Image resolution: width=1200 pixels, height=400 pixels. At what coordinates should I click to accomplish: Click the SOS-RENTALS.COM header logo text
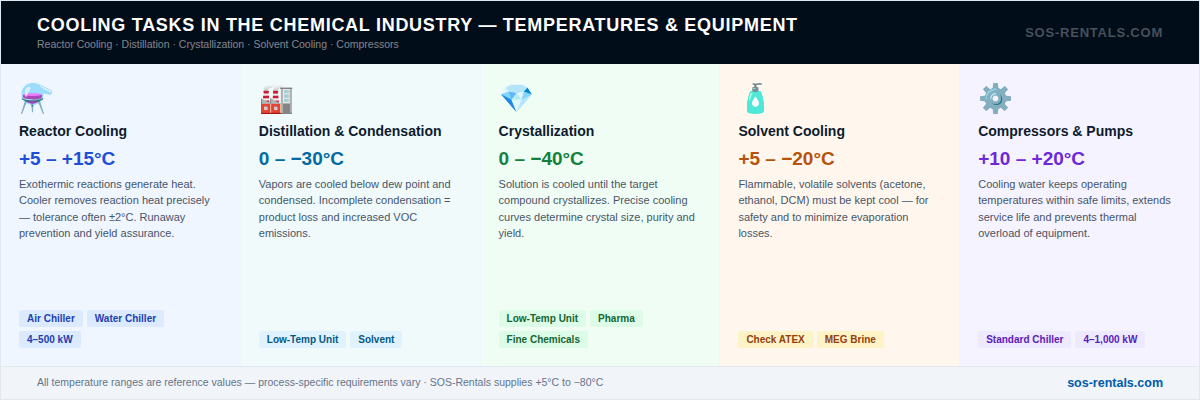(1094, 33)
